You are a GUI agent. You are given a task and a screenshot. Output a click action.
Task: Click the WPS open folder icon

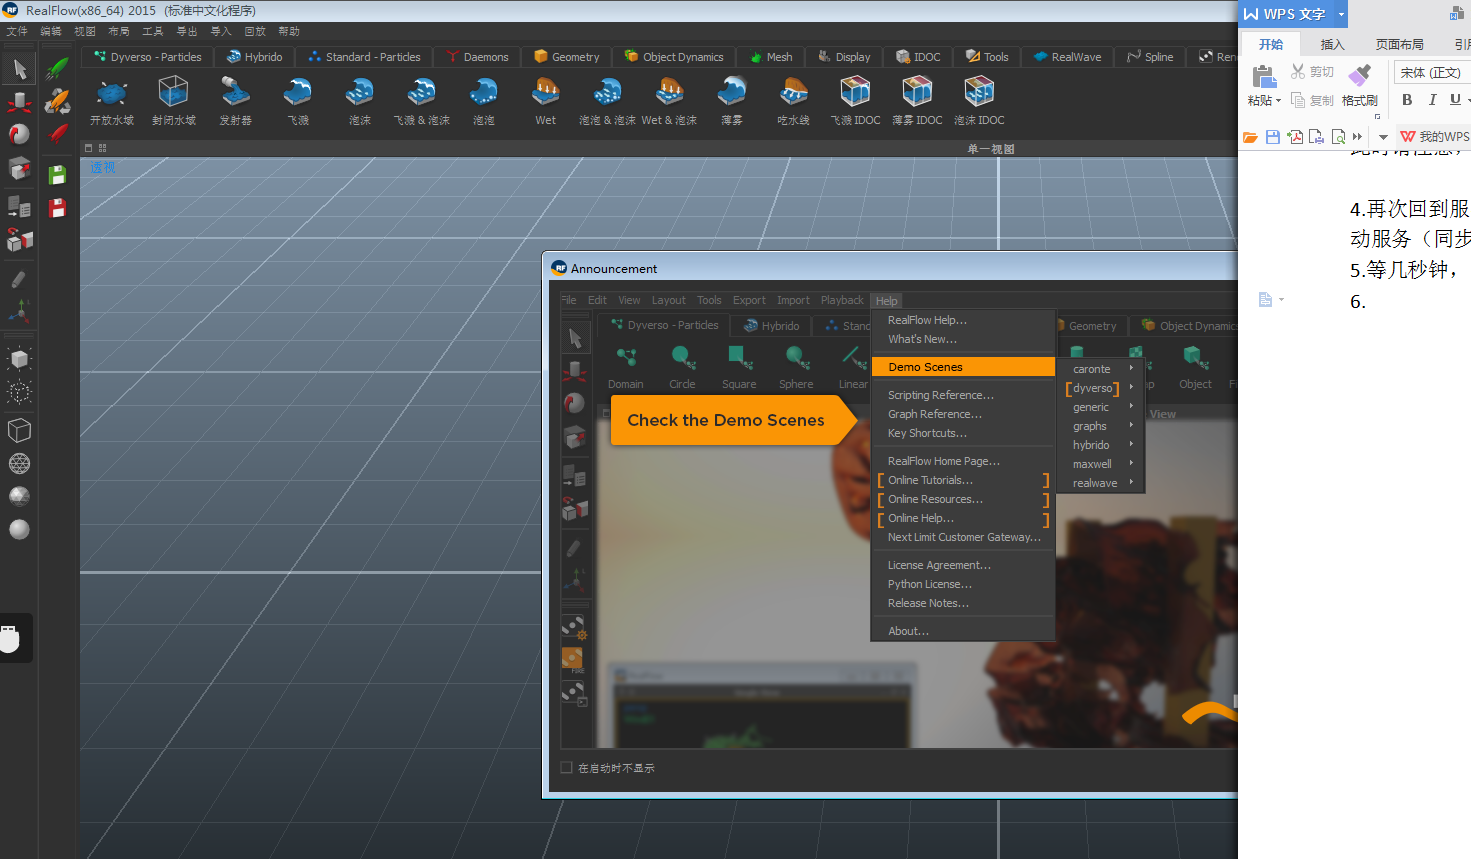point(1250,137)
